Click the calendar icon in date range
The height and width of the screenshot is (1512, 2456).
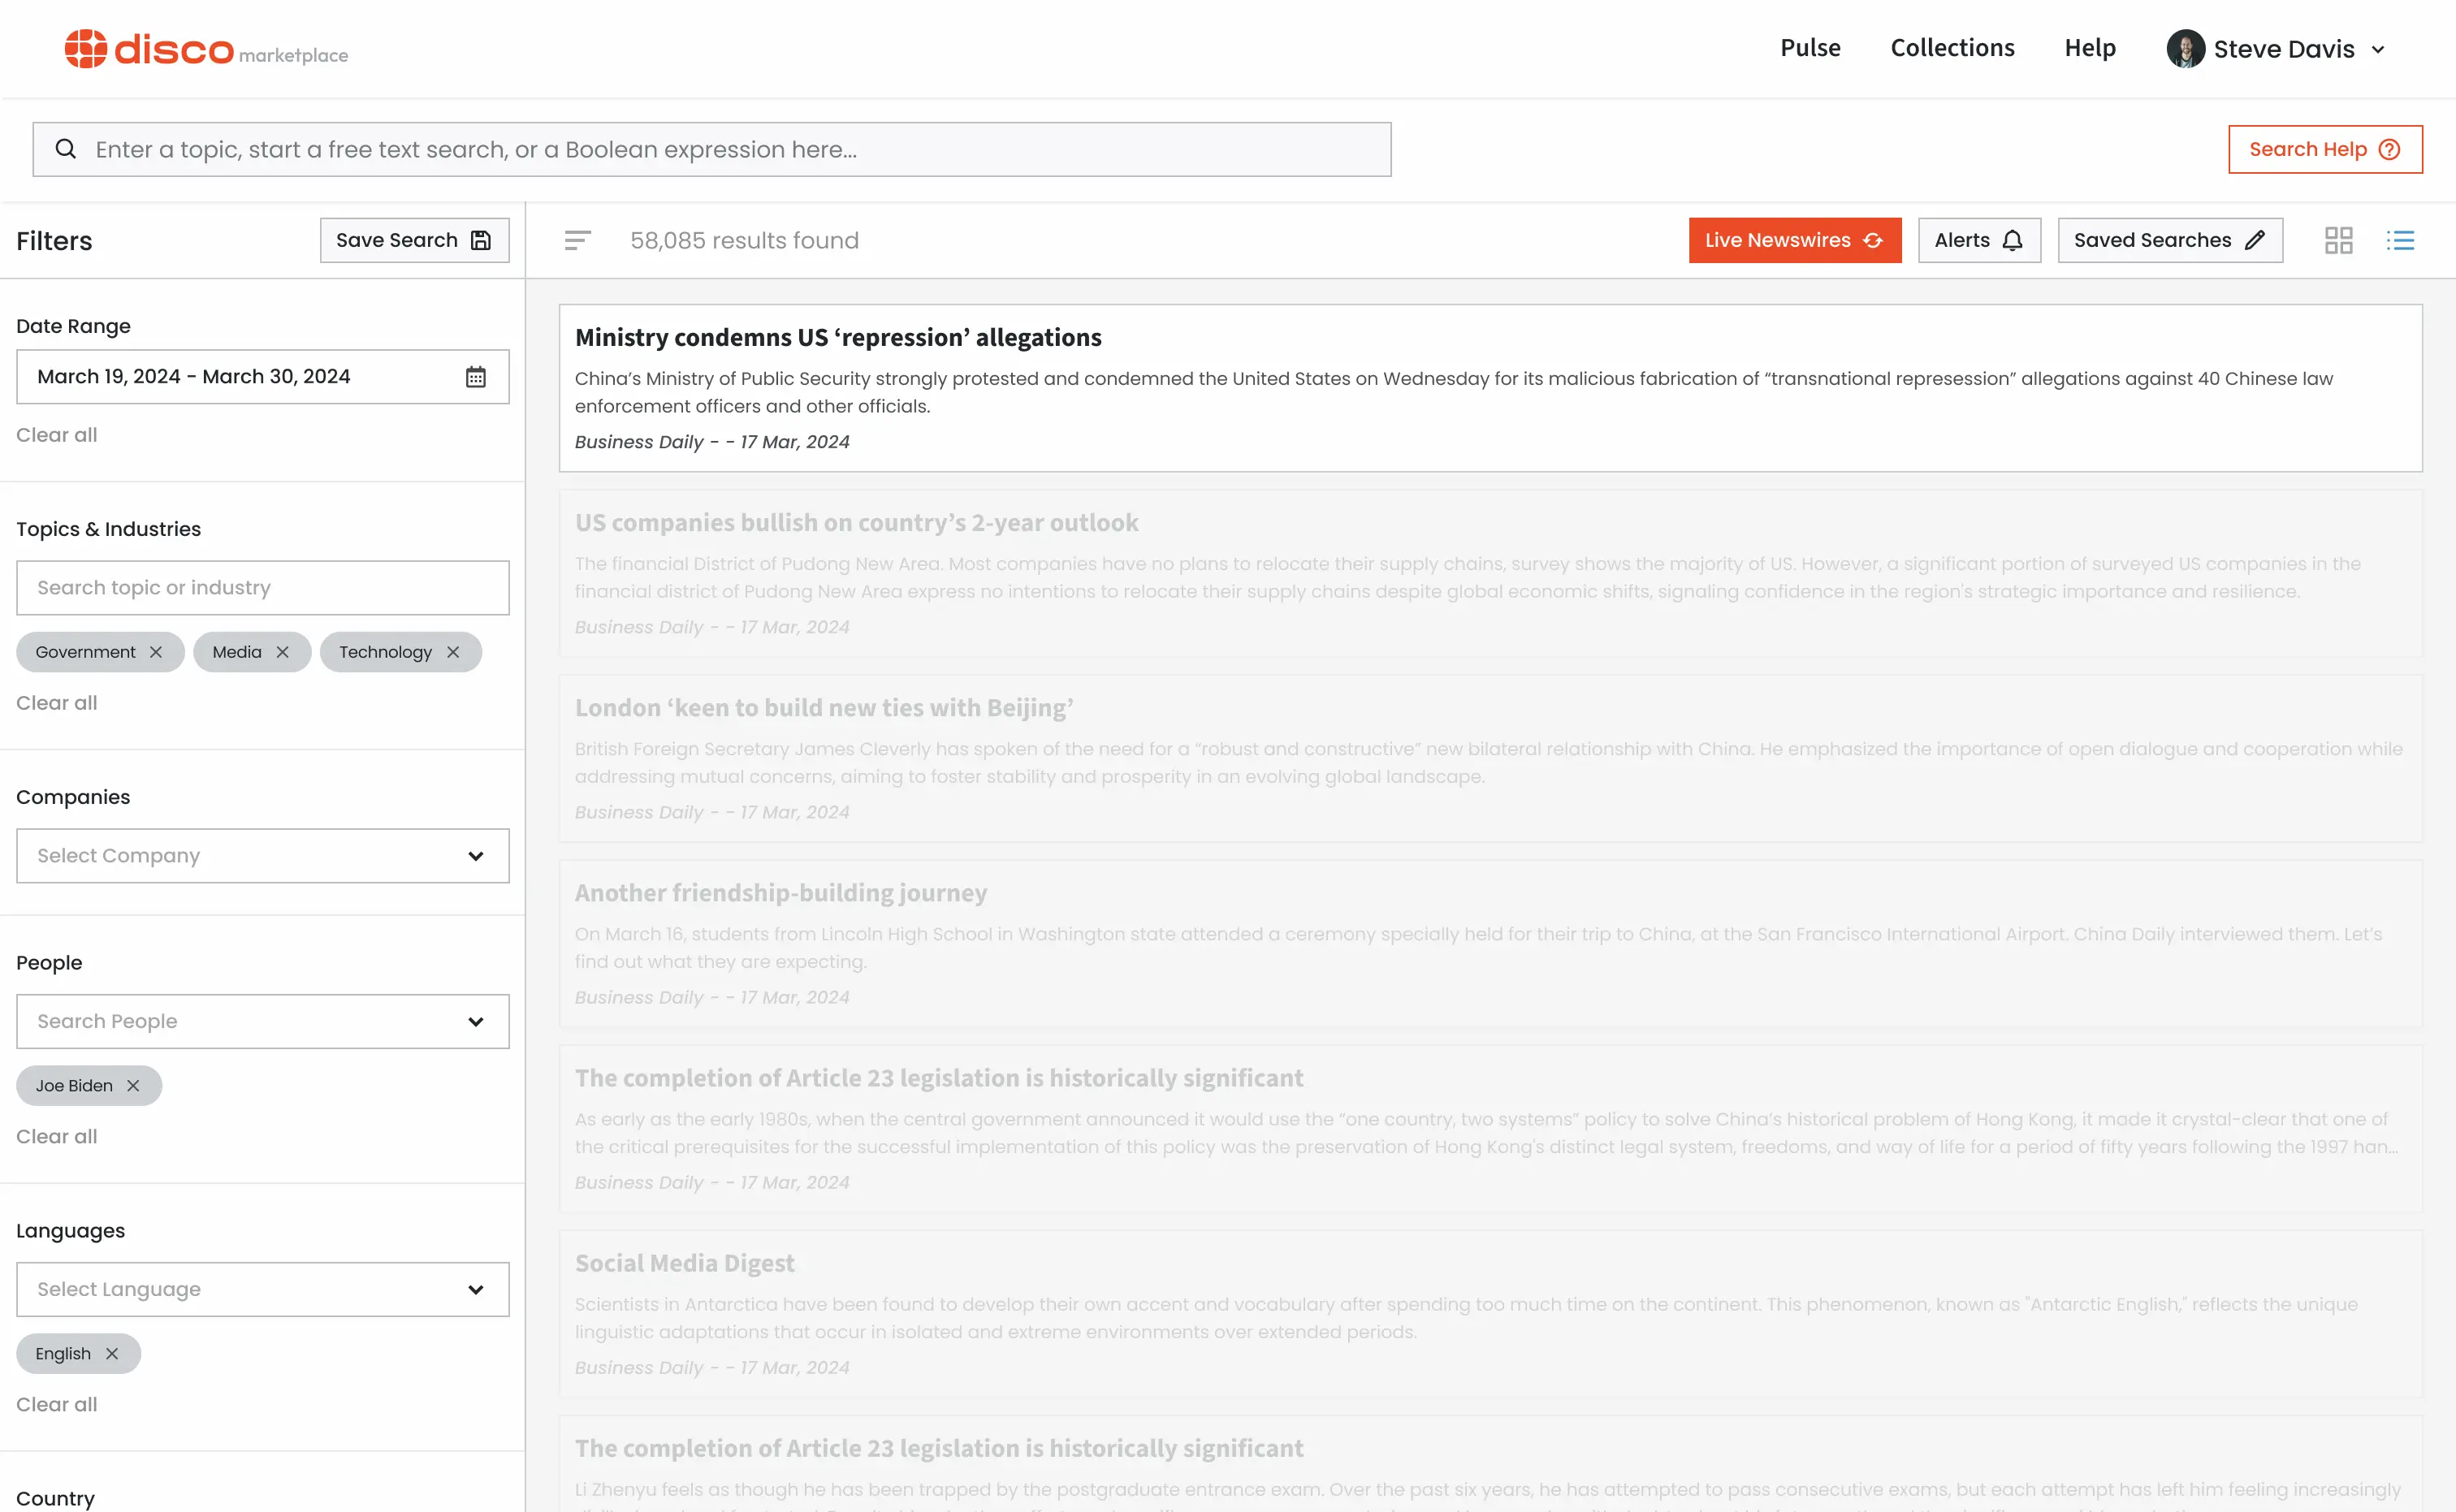[475, 375]
